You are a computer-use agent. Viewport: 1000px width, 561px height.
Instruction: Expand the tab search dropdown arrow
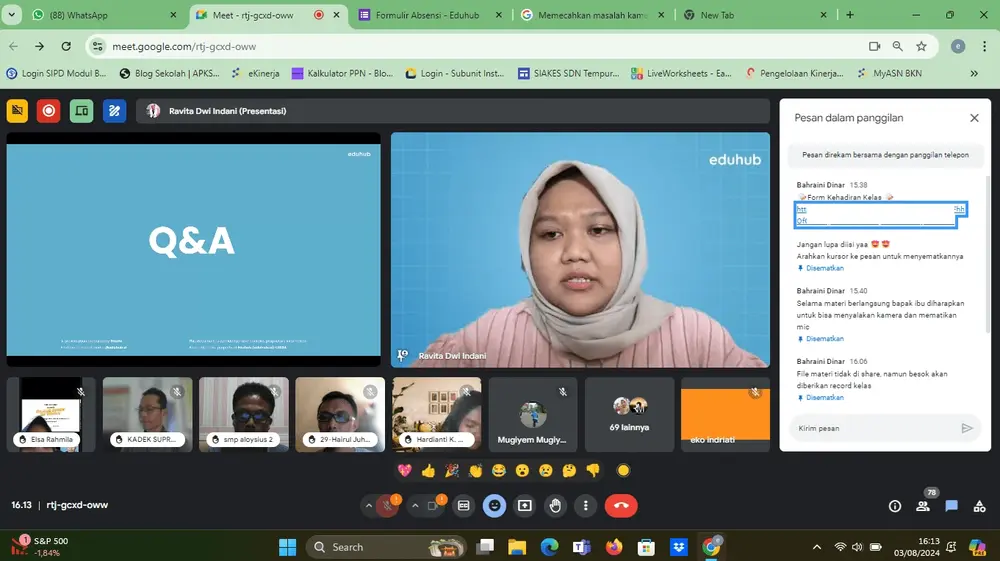pyautogui.click(x=11, y=15)
